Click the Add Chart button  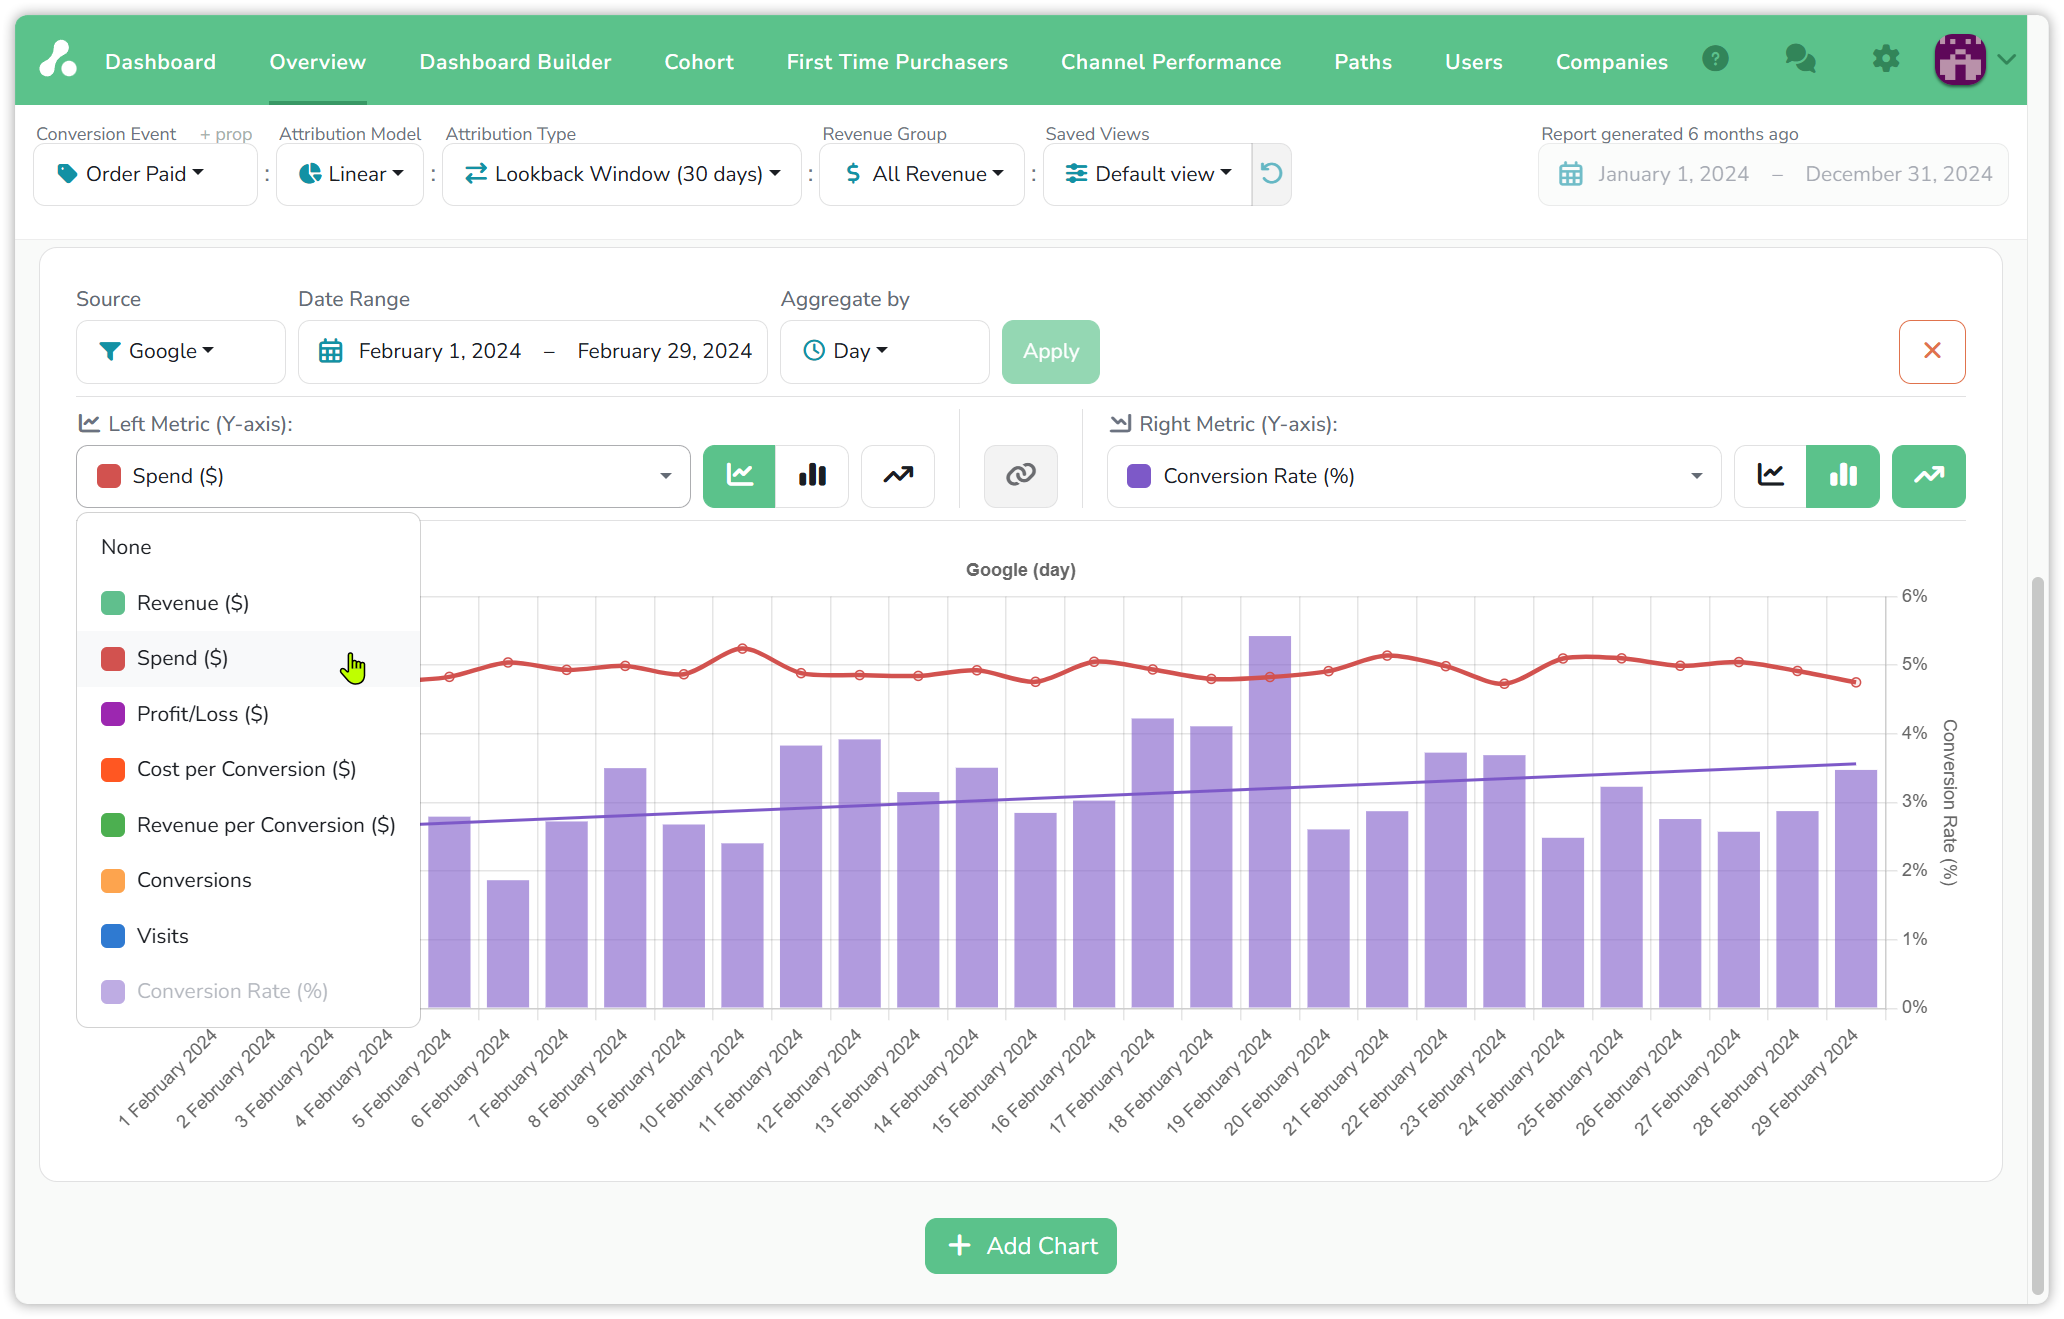click(x=1021, y=1246)
